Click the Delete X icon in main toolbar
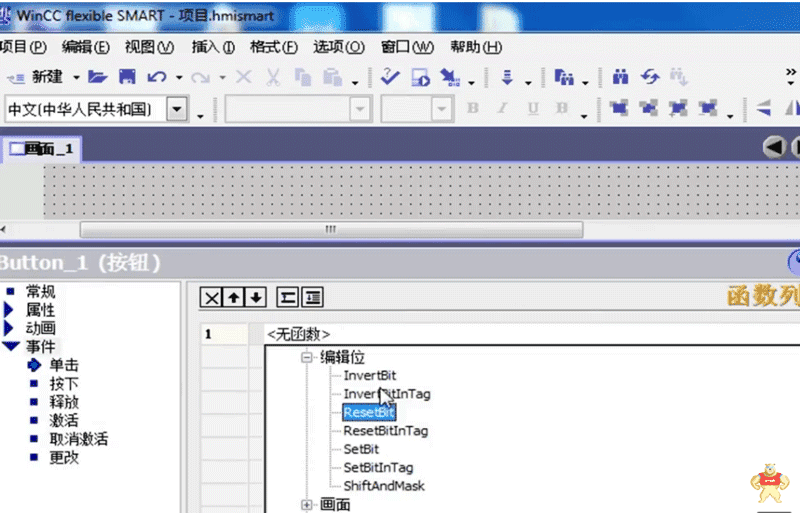The height and width of the screenshot is (513, 800). click(x=243, y=77)
